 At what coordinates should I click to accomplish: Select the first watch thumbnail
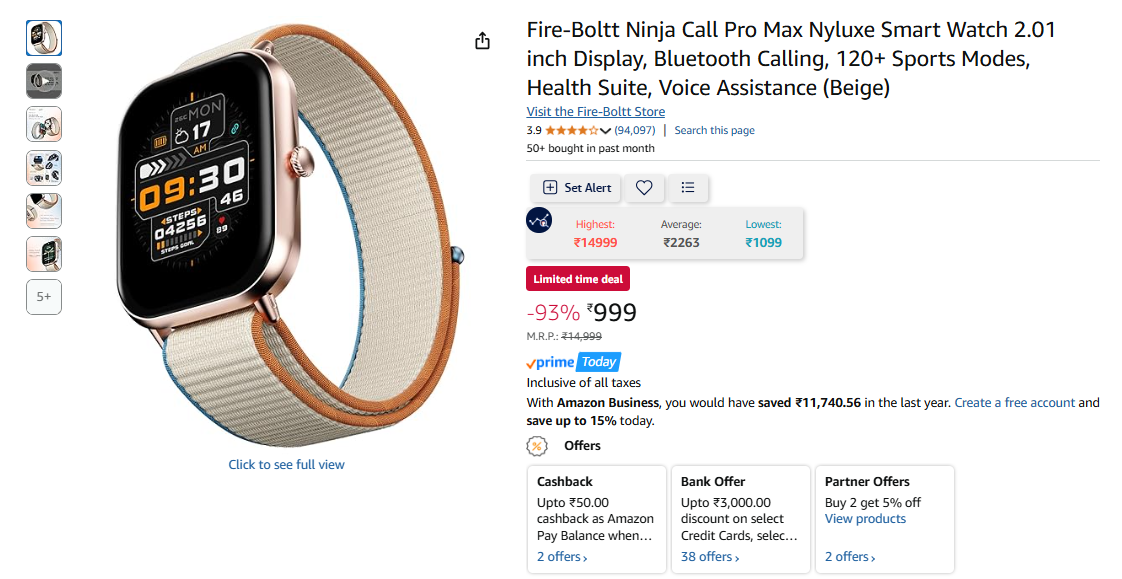point(44,39)
